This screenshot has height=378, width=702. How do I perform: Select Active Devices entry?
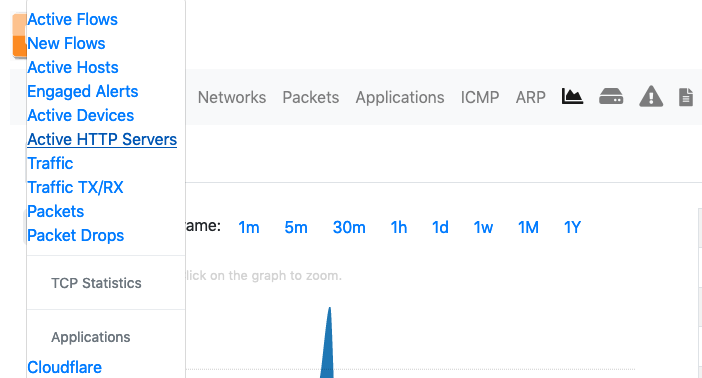[81, 115]
